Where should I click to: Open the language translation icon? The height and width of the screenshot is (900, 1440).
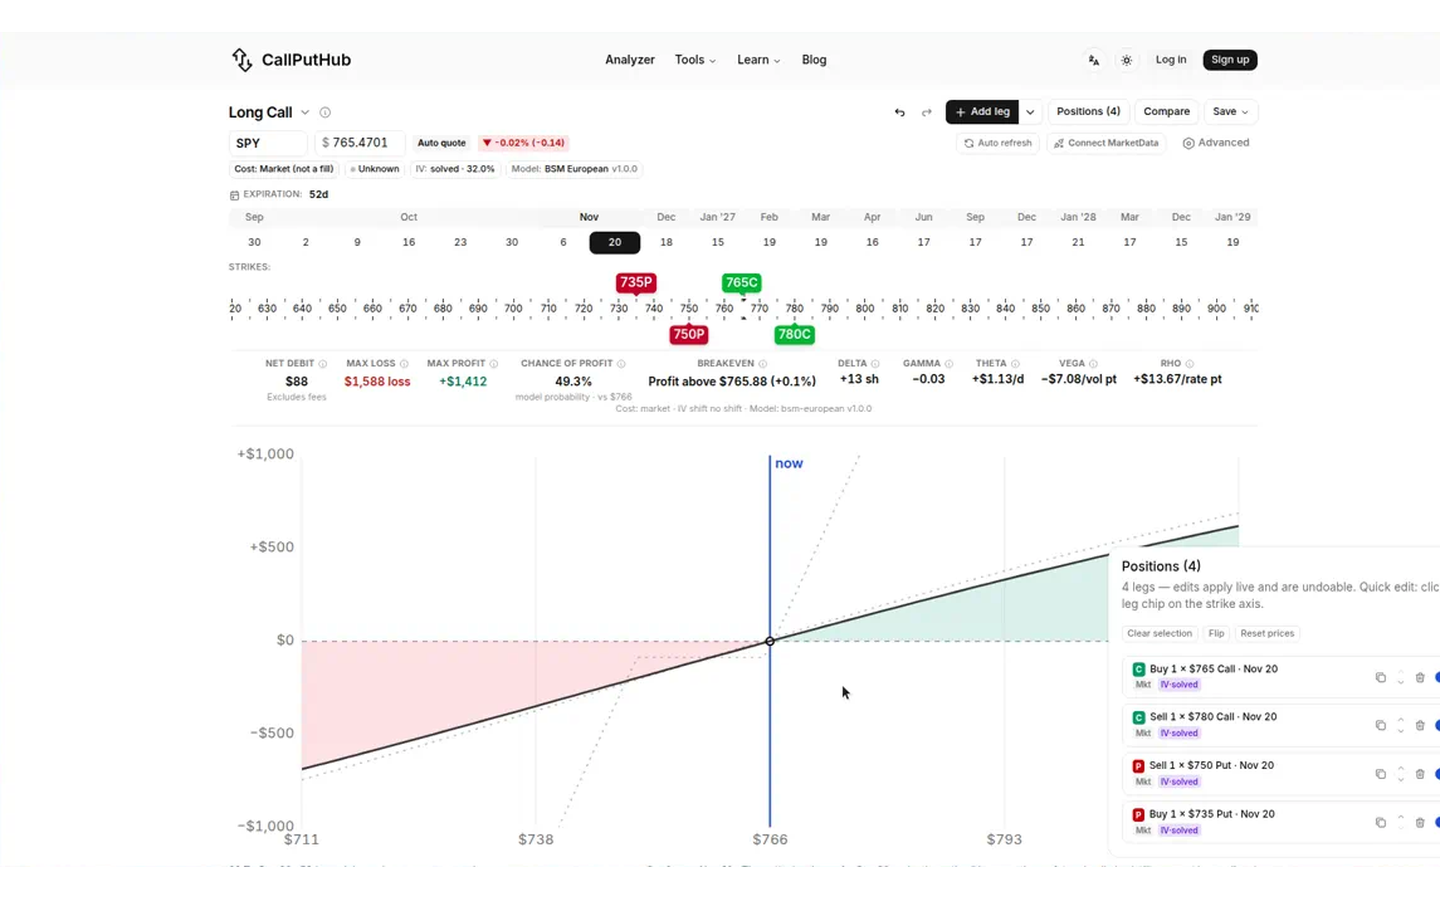1094,60
